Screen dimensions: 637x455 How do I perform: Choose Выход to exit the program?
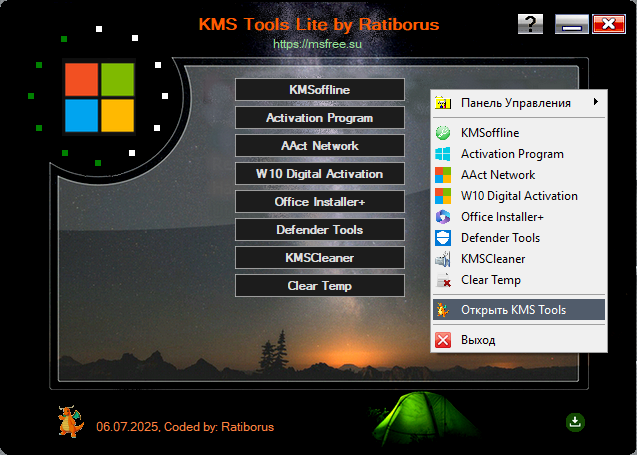coord(519,340)
